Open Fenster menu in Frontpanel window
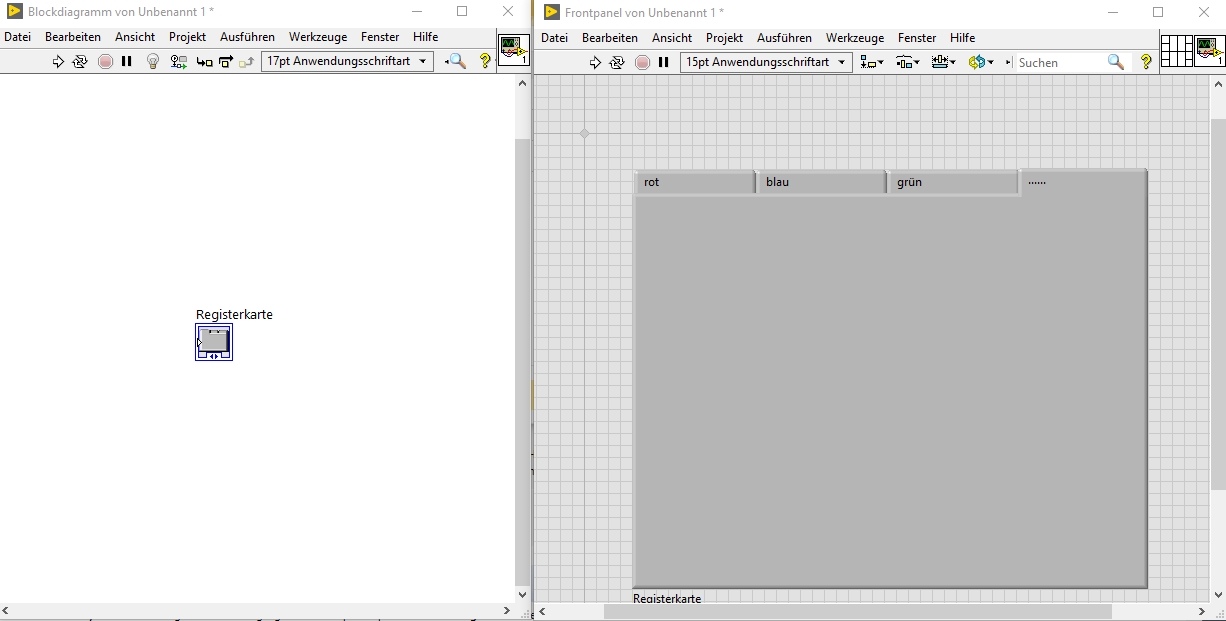 point(917,38)
